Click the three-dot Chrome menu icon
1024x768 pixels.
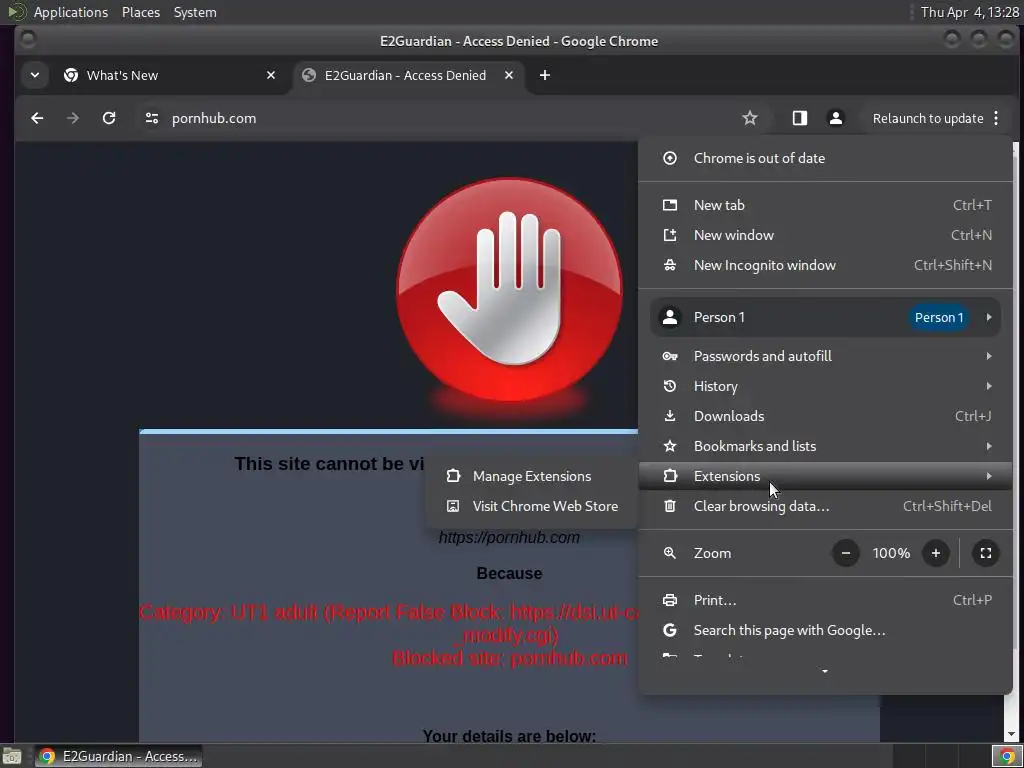[996, 118]
